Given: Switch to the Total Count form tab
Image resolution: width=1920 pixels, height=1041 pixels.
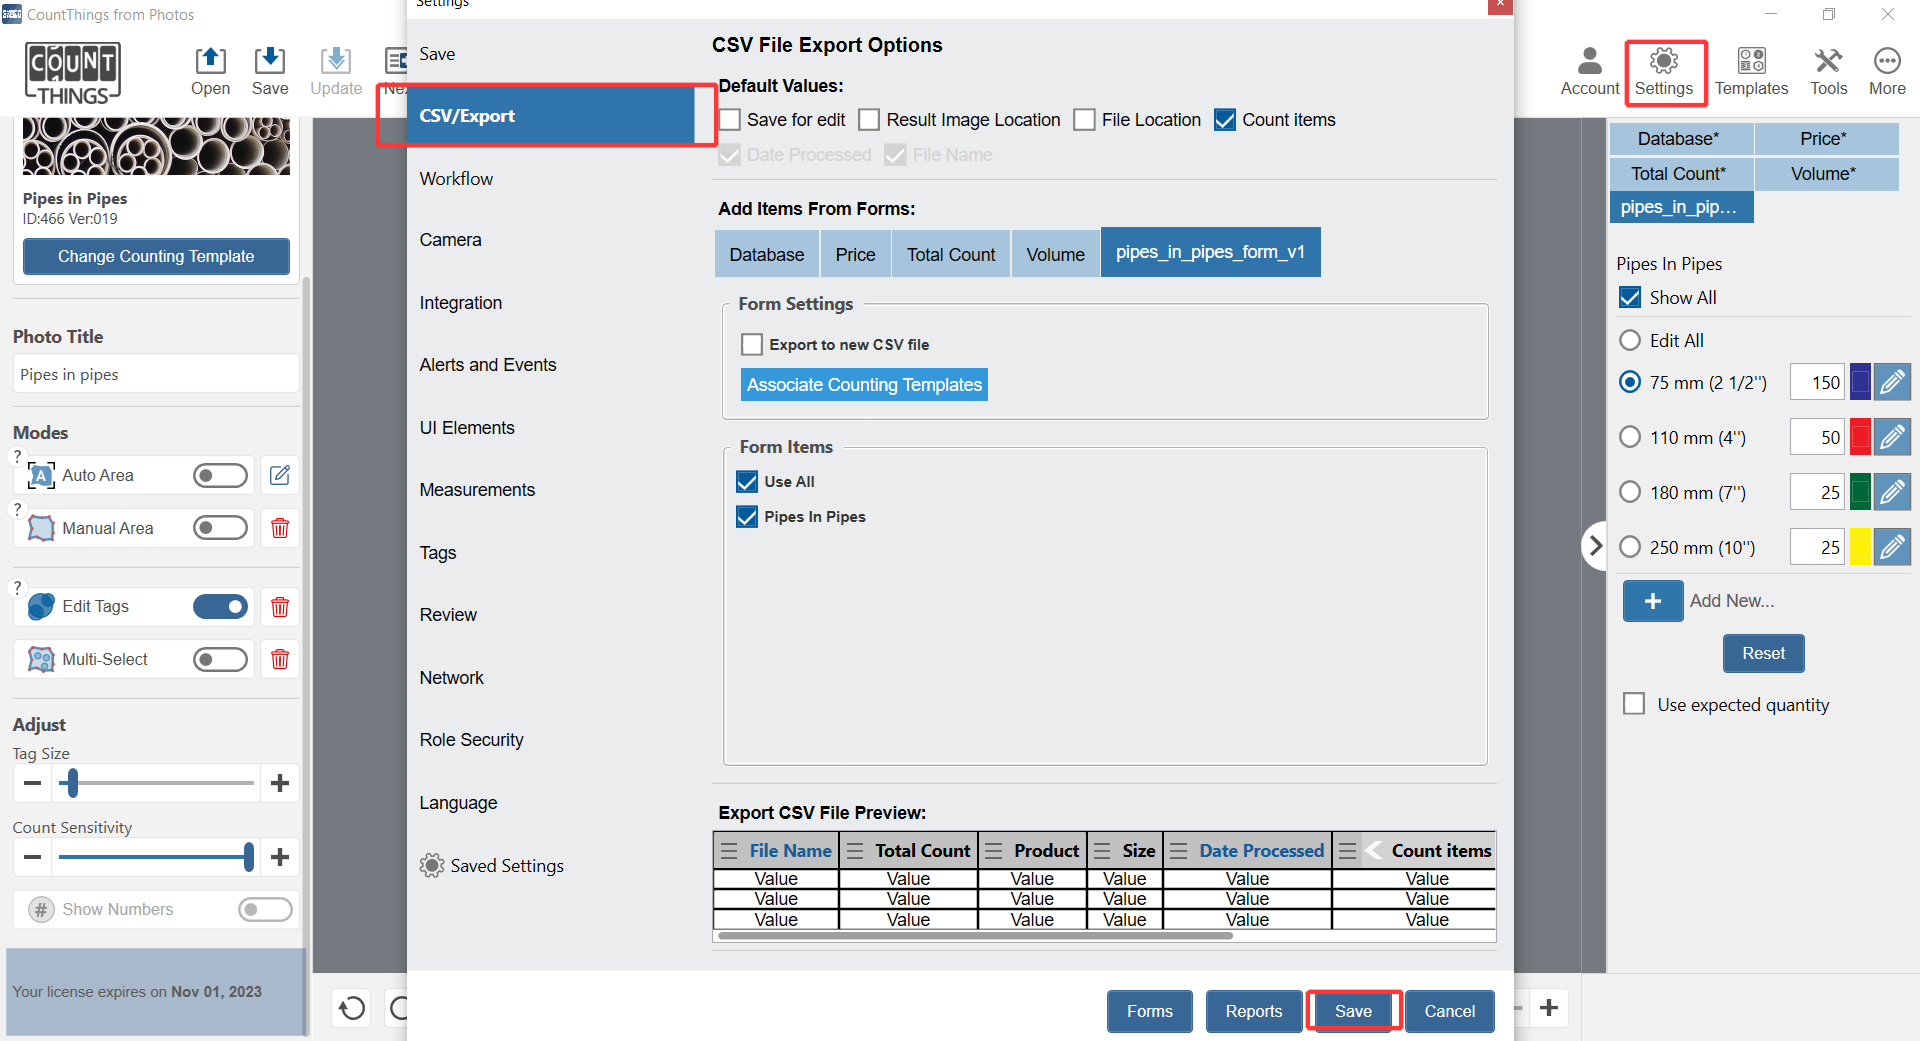Looking at the screenshot, I should click(950, 255).
